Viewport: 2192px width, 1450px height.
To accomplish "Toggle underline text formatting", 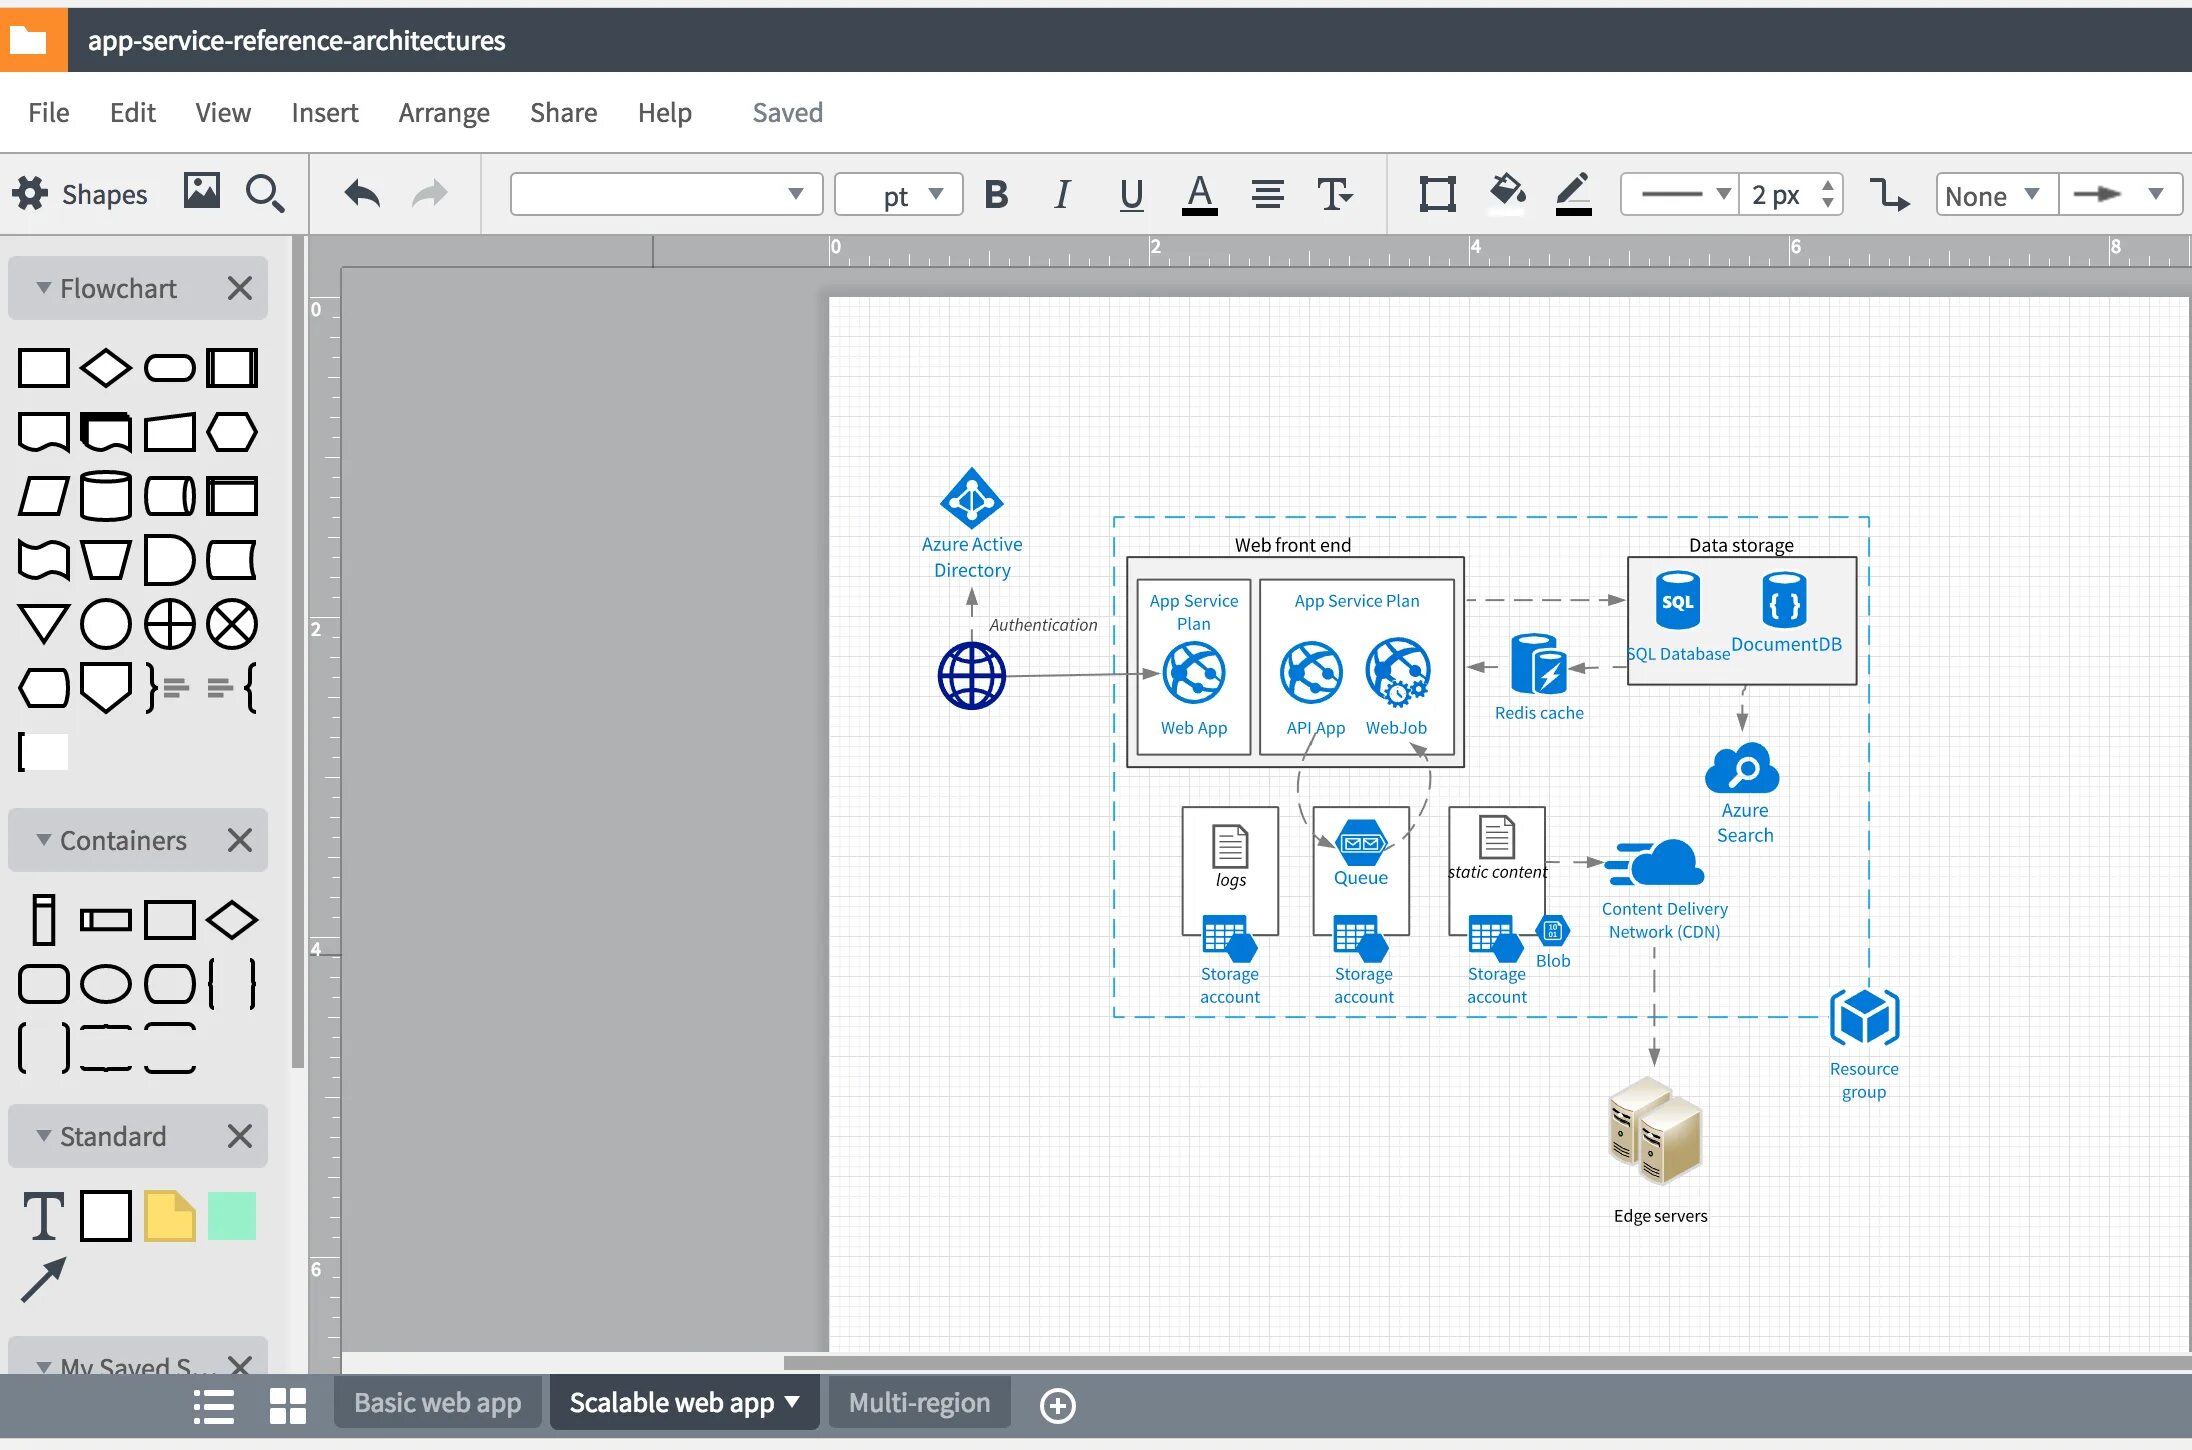I will [1131, 194].
